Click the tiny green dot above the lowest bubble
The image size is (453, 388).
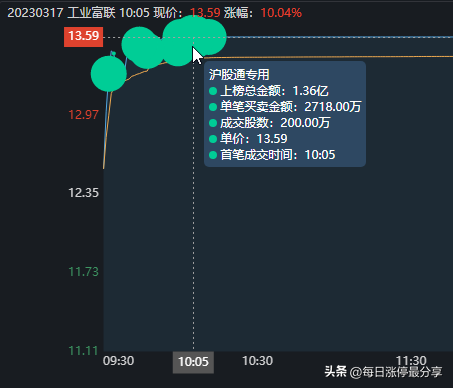(x=113, y=53)
